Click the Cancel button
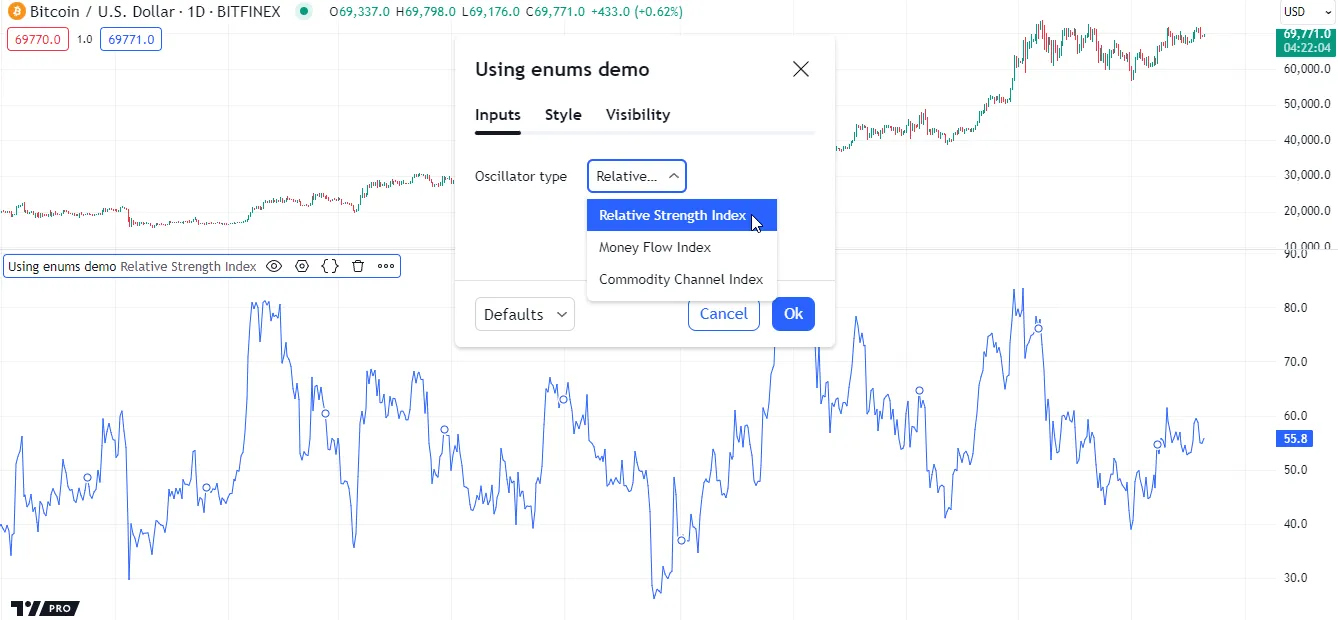Screen dimensions: 1338x620 coord(723,314)
